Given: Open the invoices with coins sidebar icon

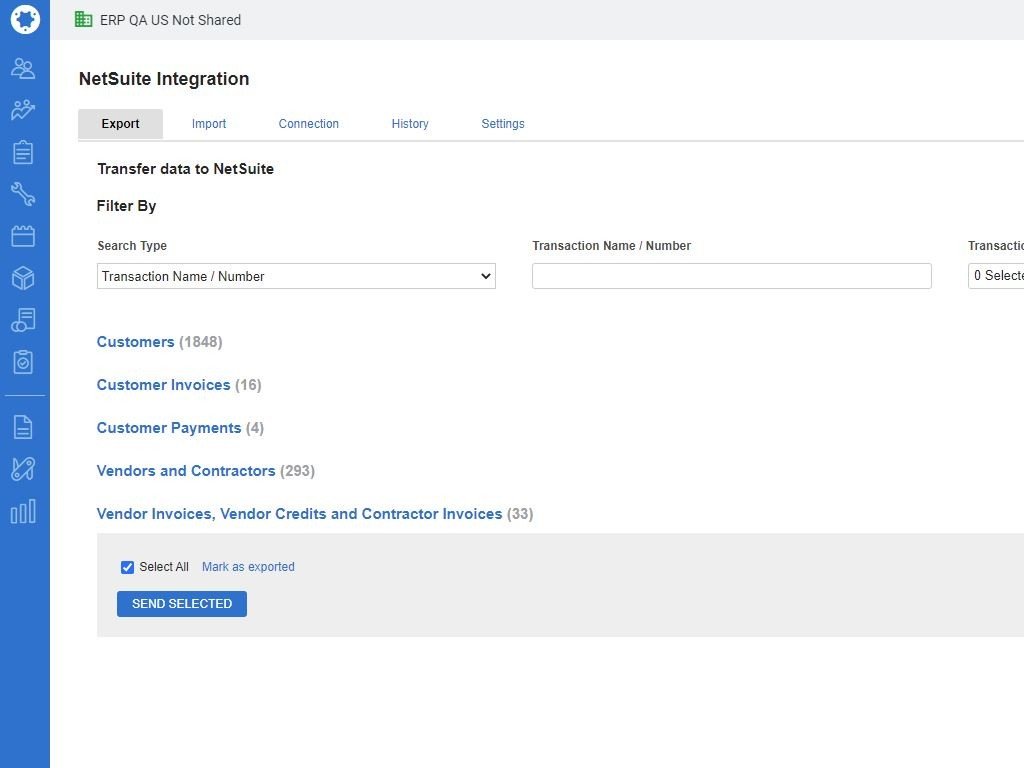Looking at the screenshot, I should click(x=24, y=320).
